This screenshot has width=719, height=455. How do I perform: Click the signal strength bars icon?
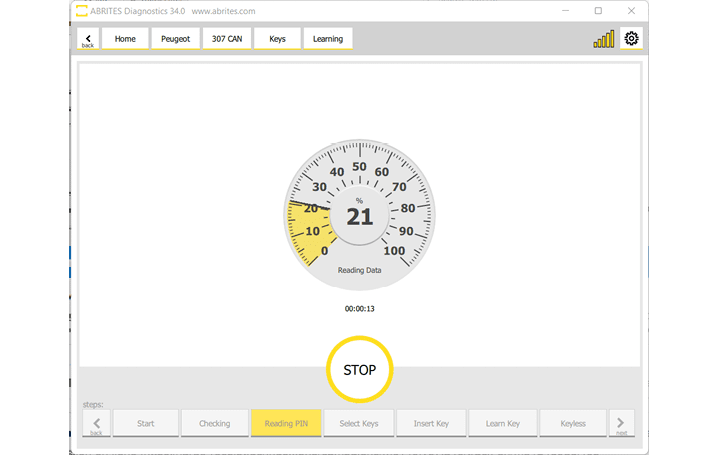[x=604, y=40]
